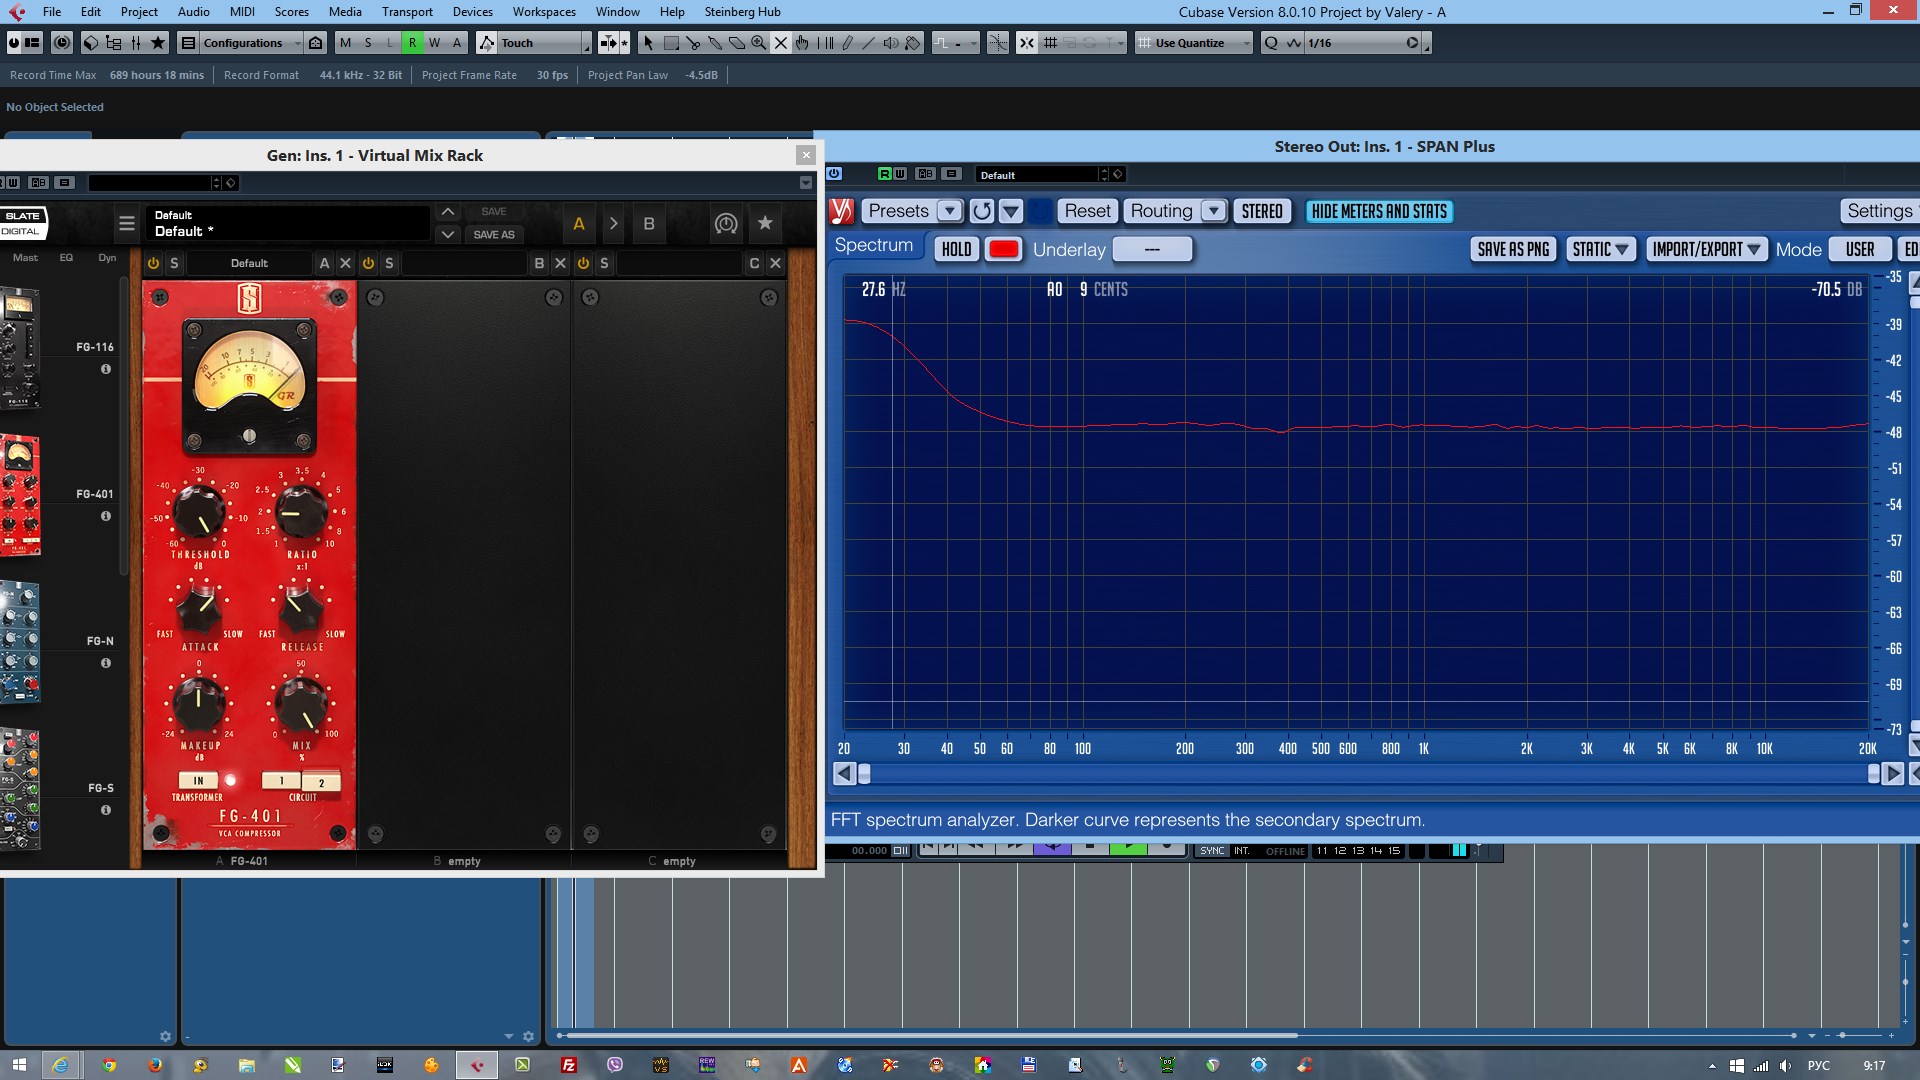
Task: Click SAVE AS PNG in SPAN Plus
Action: [1513, 249]
